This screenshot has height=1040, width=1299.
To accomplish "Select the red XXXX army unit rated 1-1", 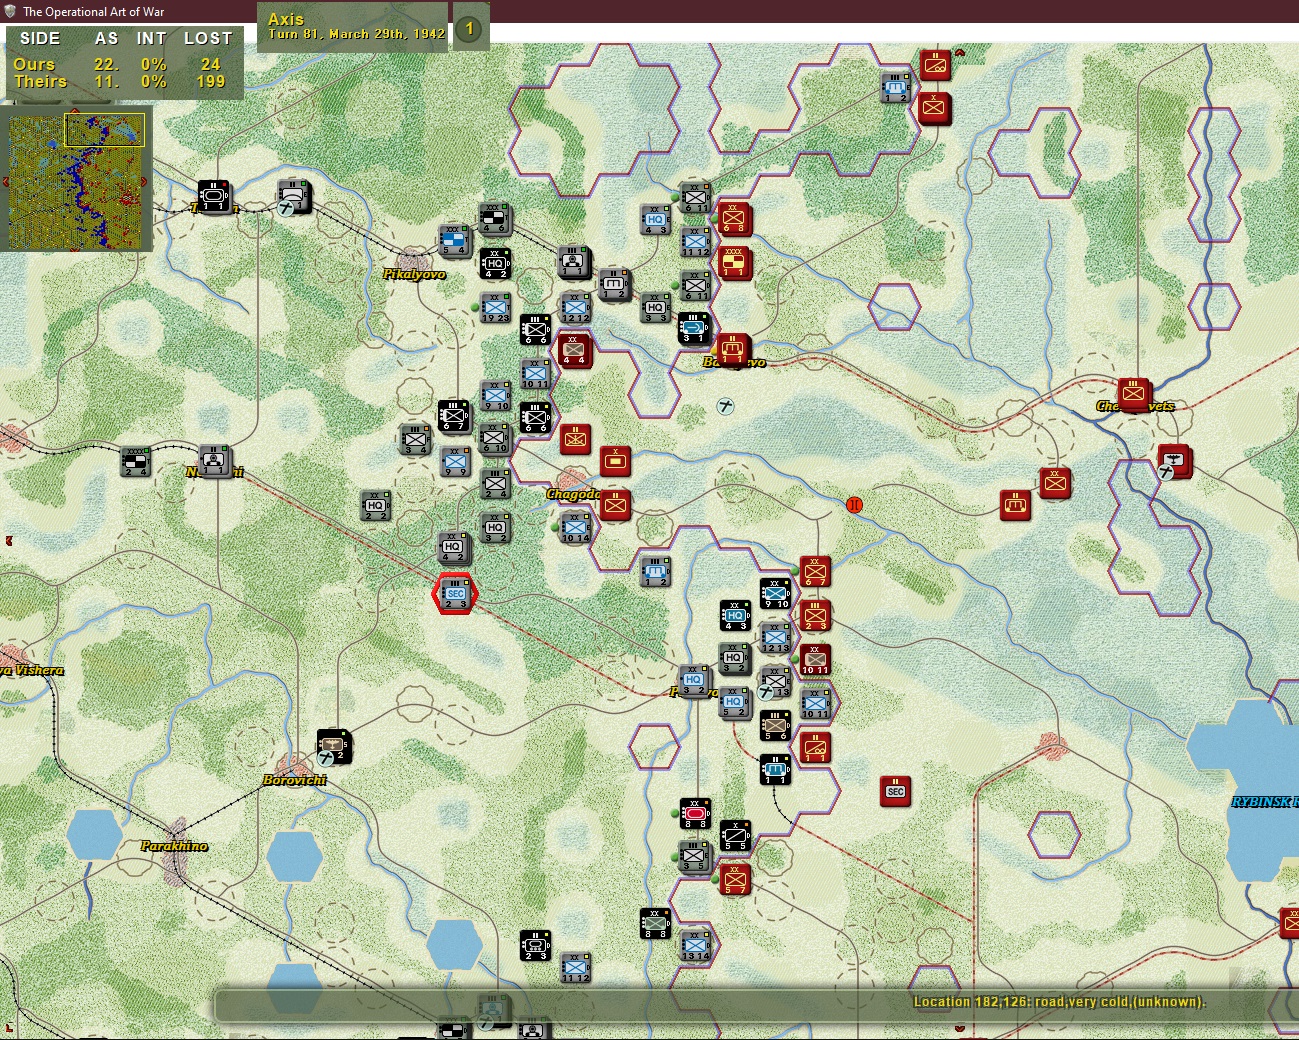I will [x=734, y=263].
